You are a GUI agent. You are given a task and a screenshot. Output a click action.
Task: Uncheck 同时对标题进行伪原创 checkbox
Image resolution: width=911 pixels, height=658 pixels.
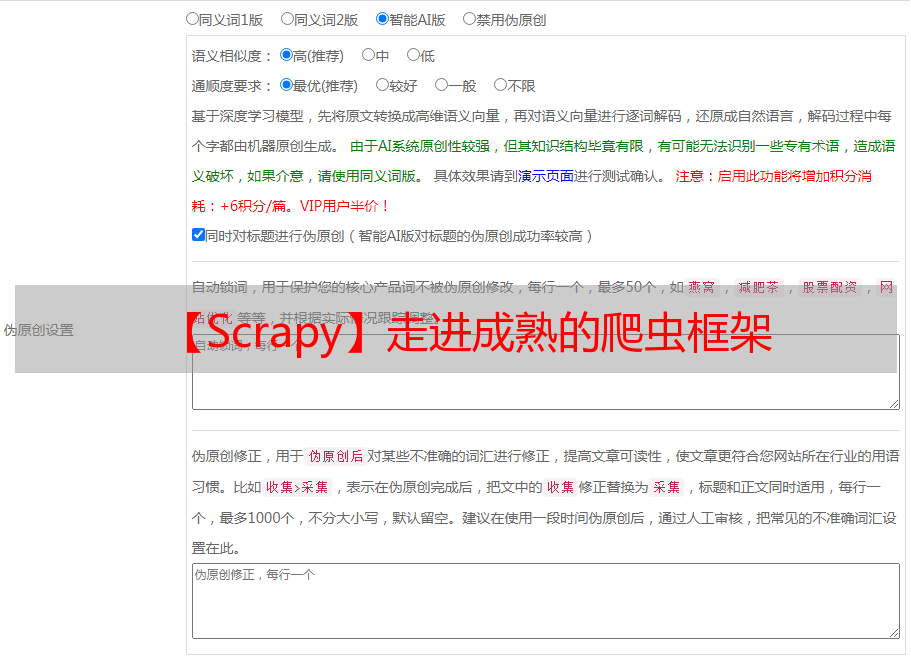tap(198, 235)
